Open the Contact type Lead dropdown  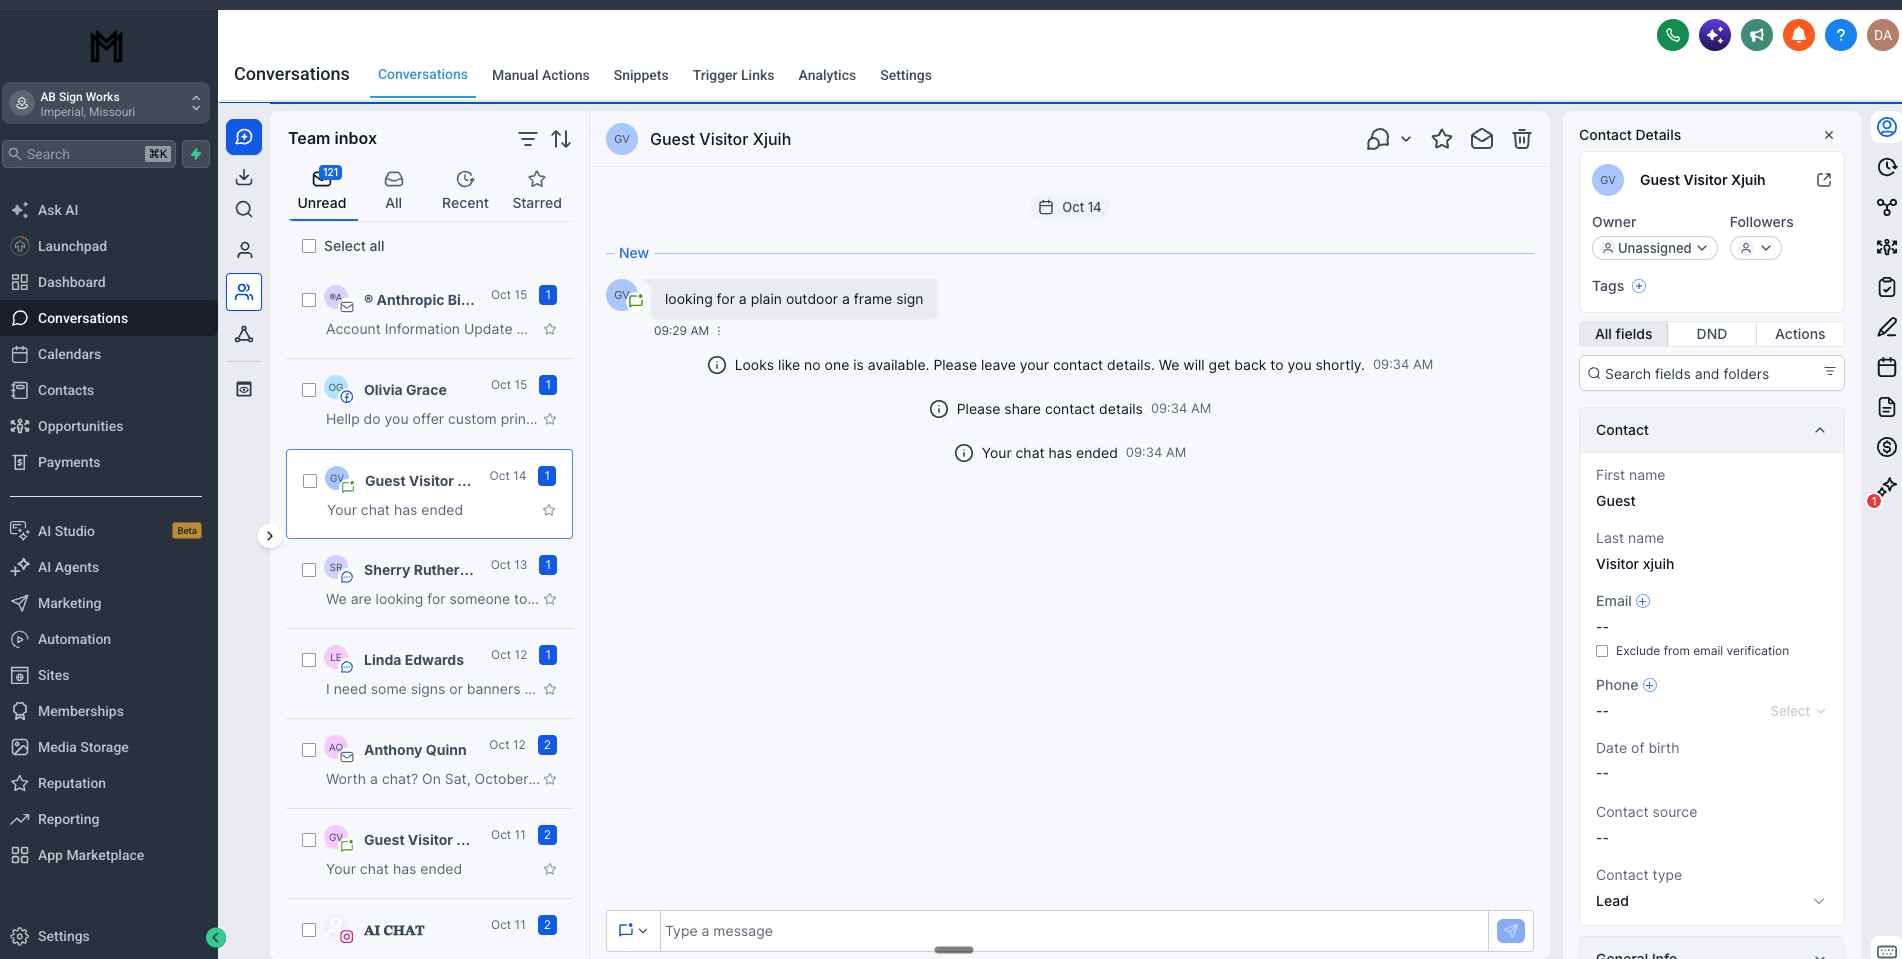(x=1710, y=901)
